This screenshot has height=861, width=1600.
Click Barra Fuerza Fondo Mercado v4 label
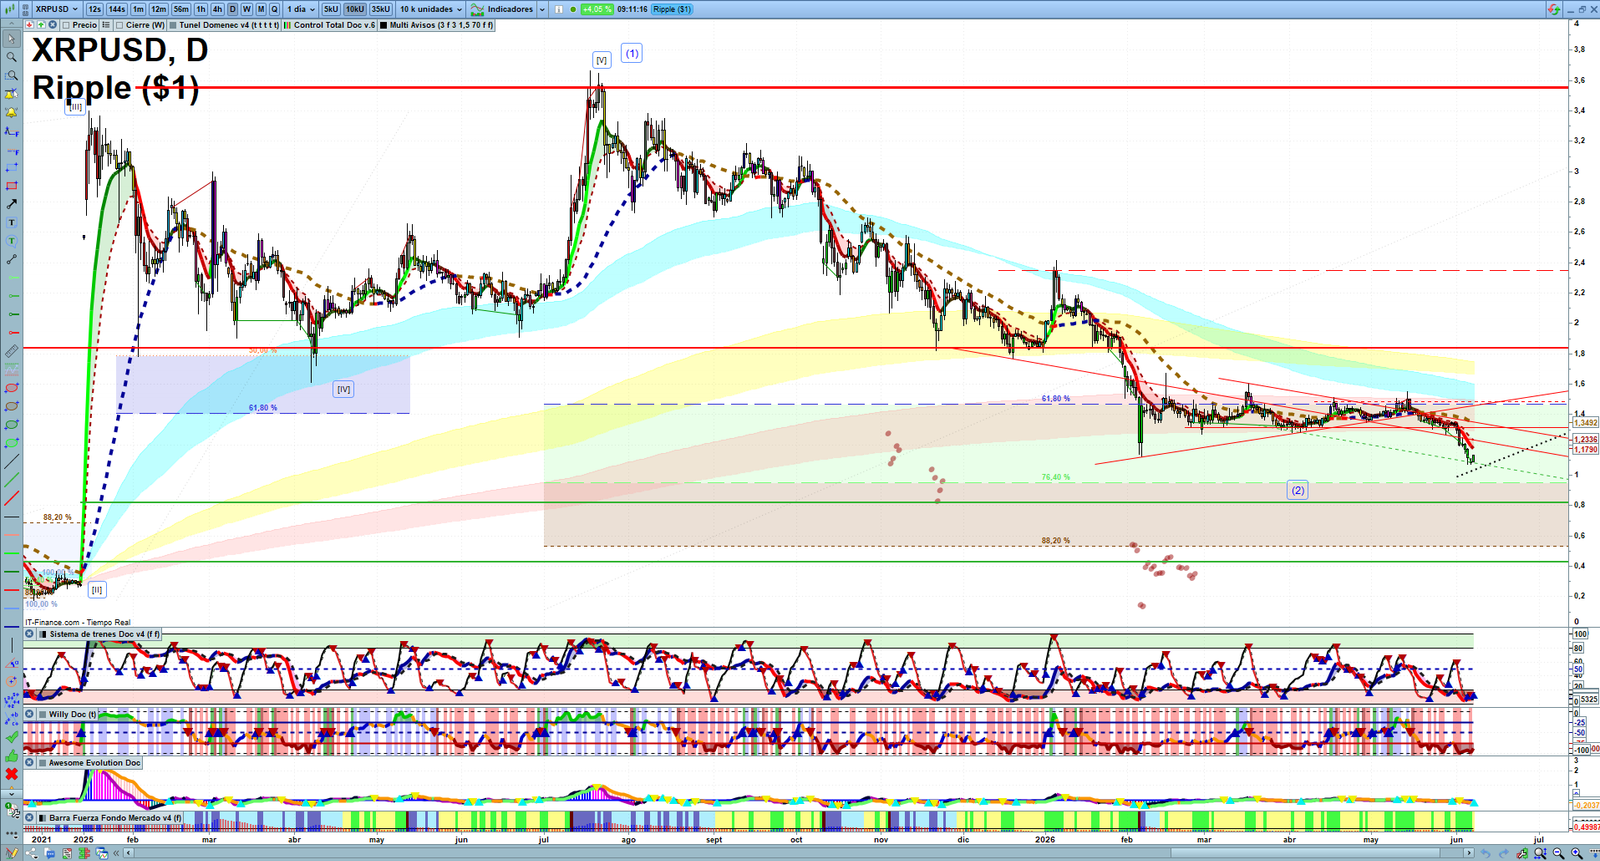[x=115, y=818]
